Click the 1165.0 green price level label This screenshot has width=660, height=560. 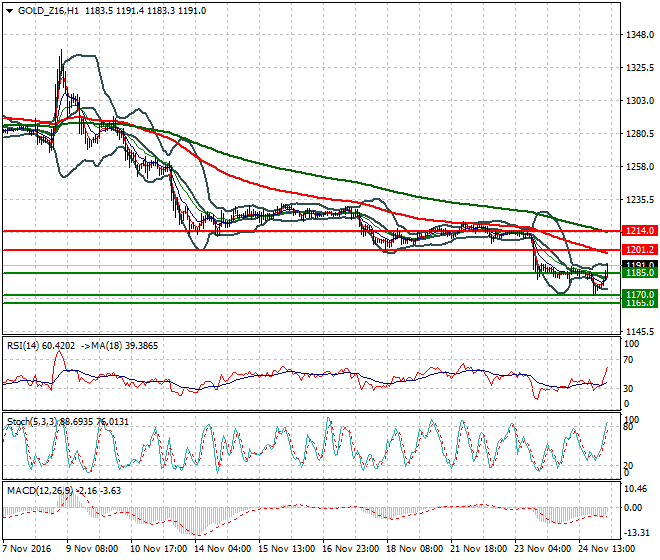(640, 303)
